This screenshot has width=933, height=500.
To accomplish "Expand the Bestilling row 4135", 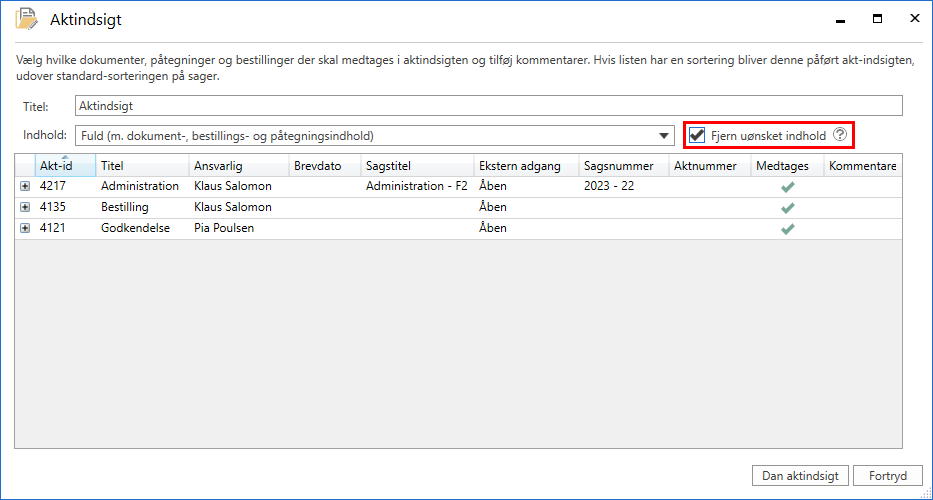I will pos(25,208).
